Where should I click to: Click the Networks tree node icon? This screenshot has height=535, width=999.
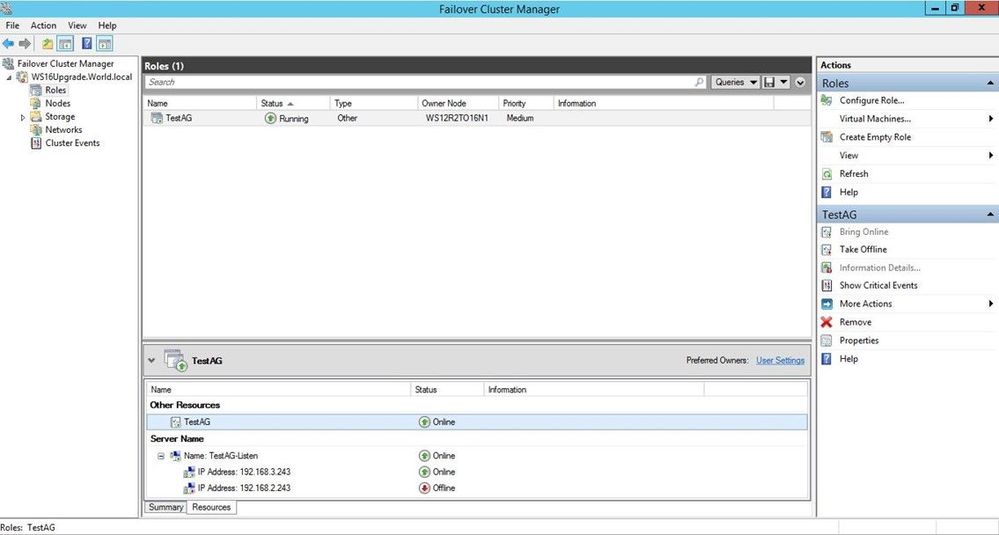point(36,130)
